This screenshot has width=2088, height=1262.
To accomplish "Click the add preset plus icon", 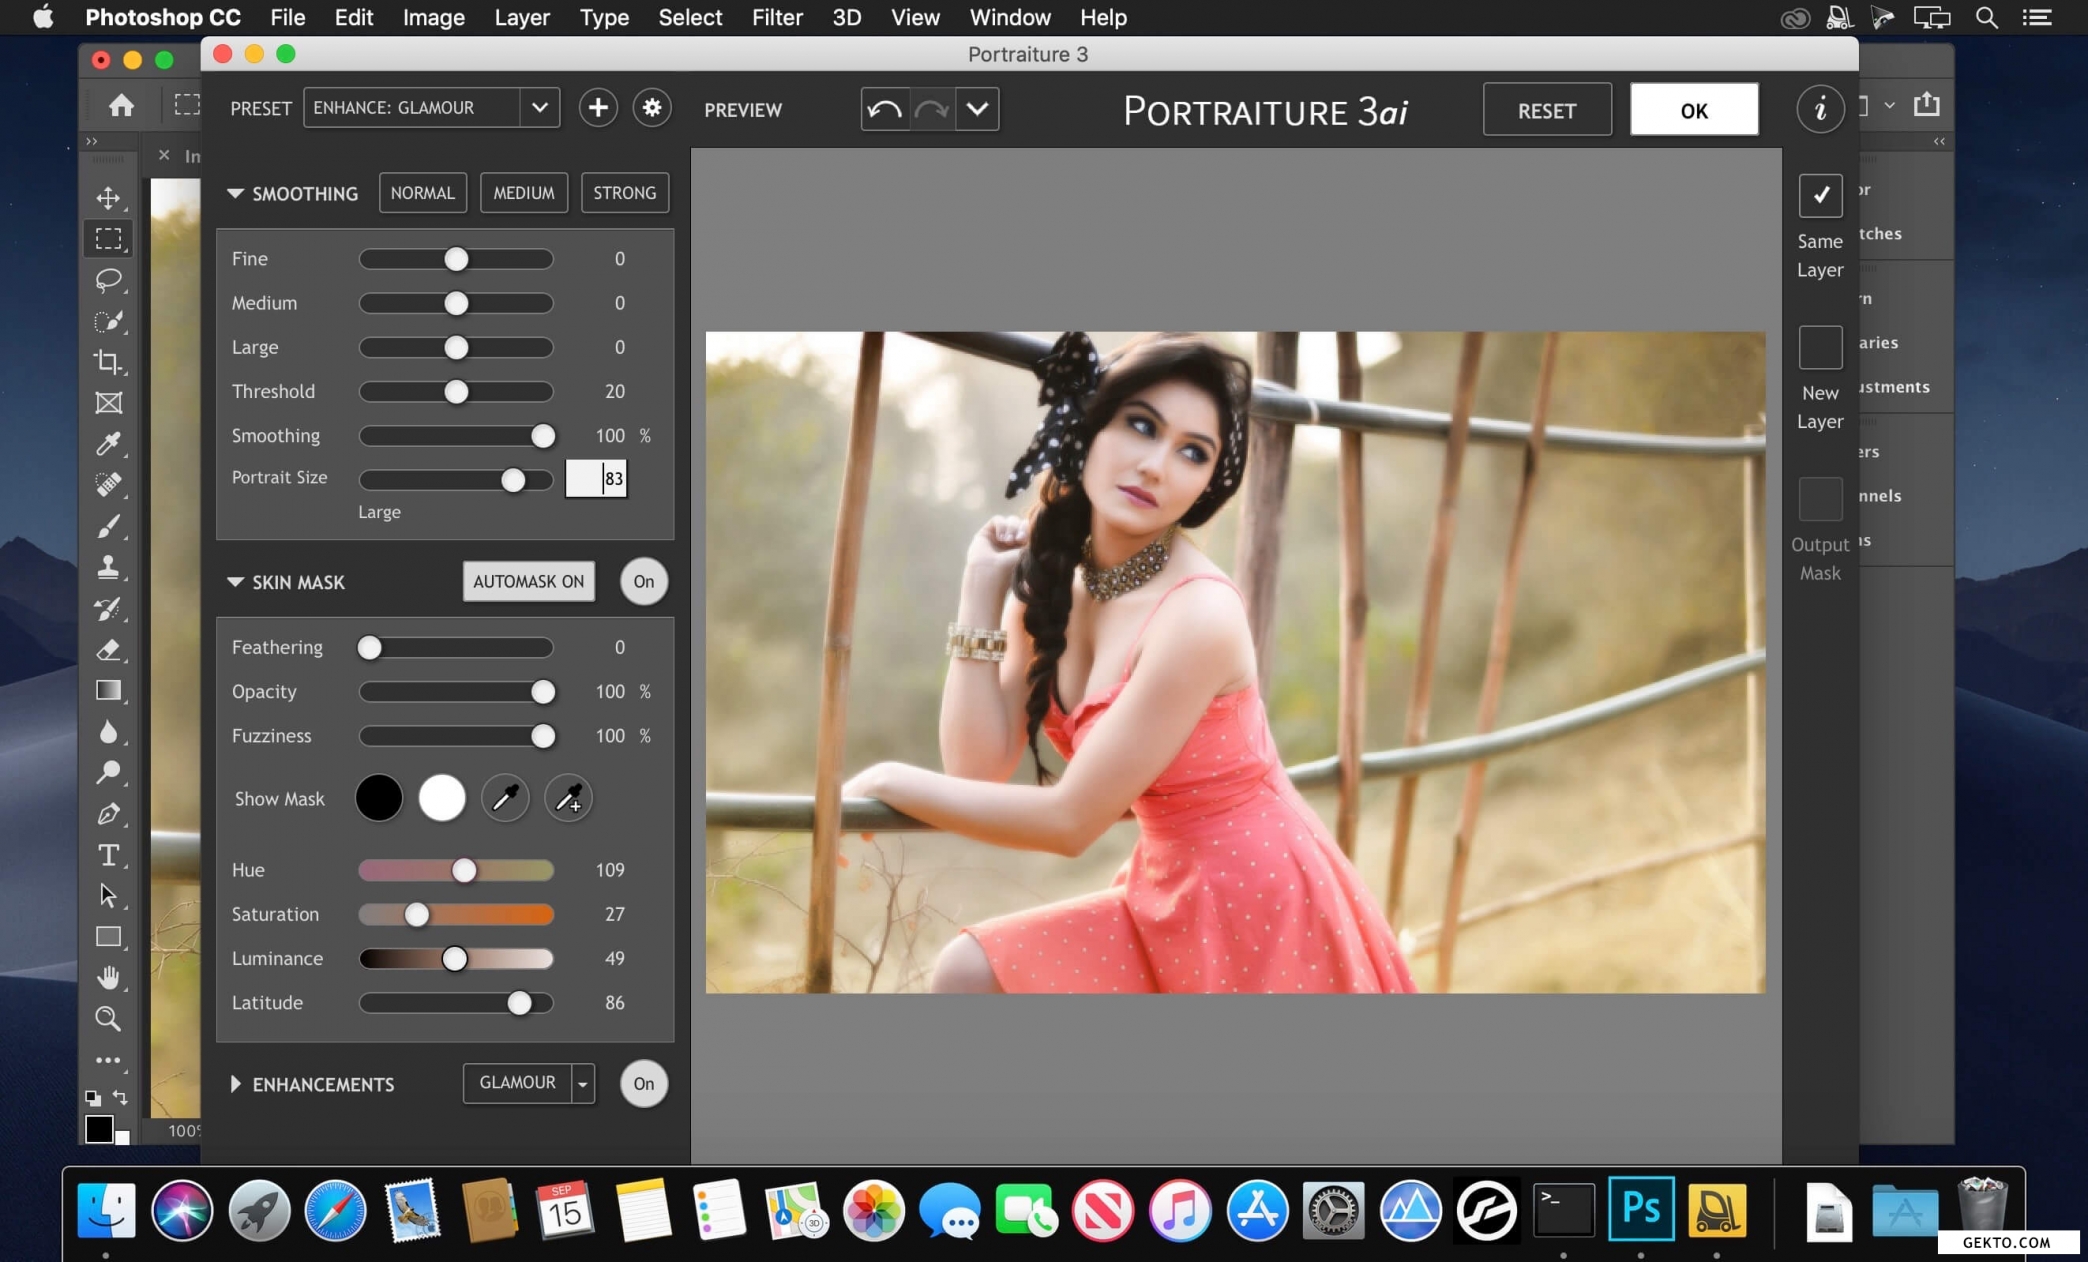I will (x=598, y=108).
